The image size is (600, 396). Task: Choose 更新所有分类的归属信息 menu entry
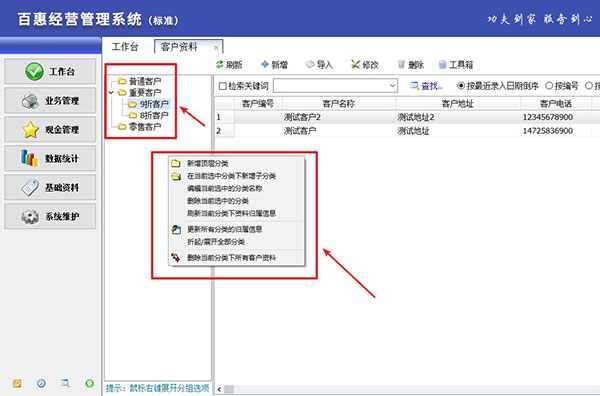point(237,230)
